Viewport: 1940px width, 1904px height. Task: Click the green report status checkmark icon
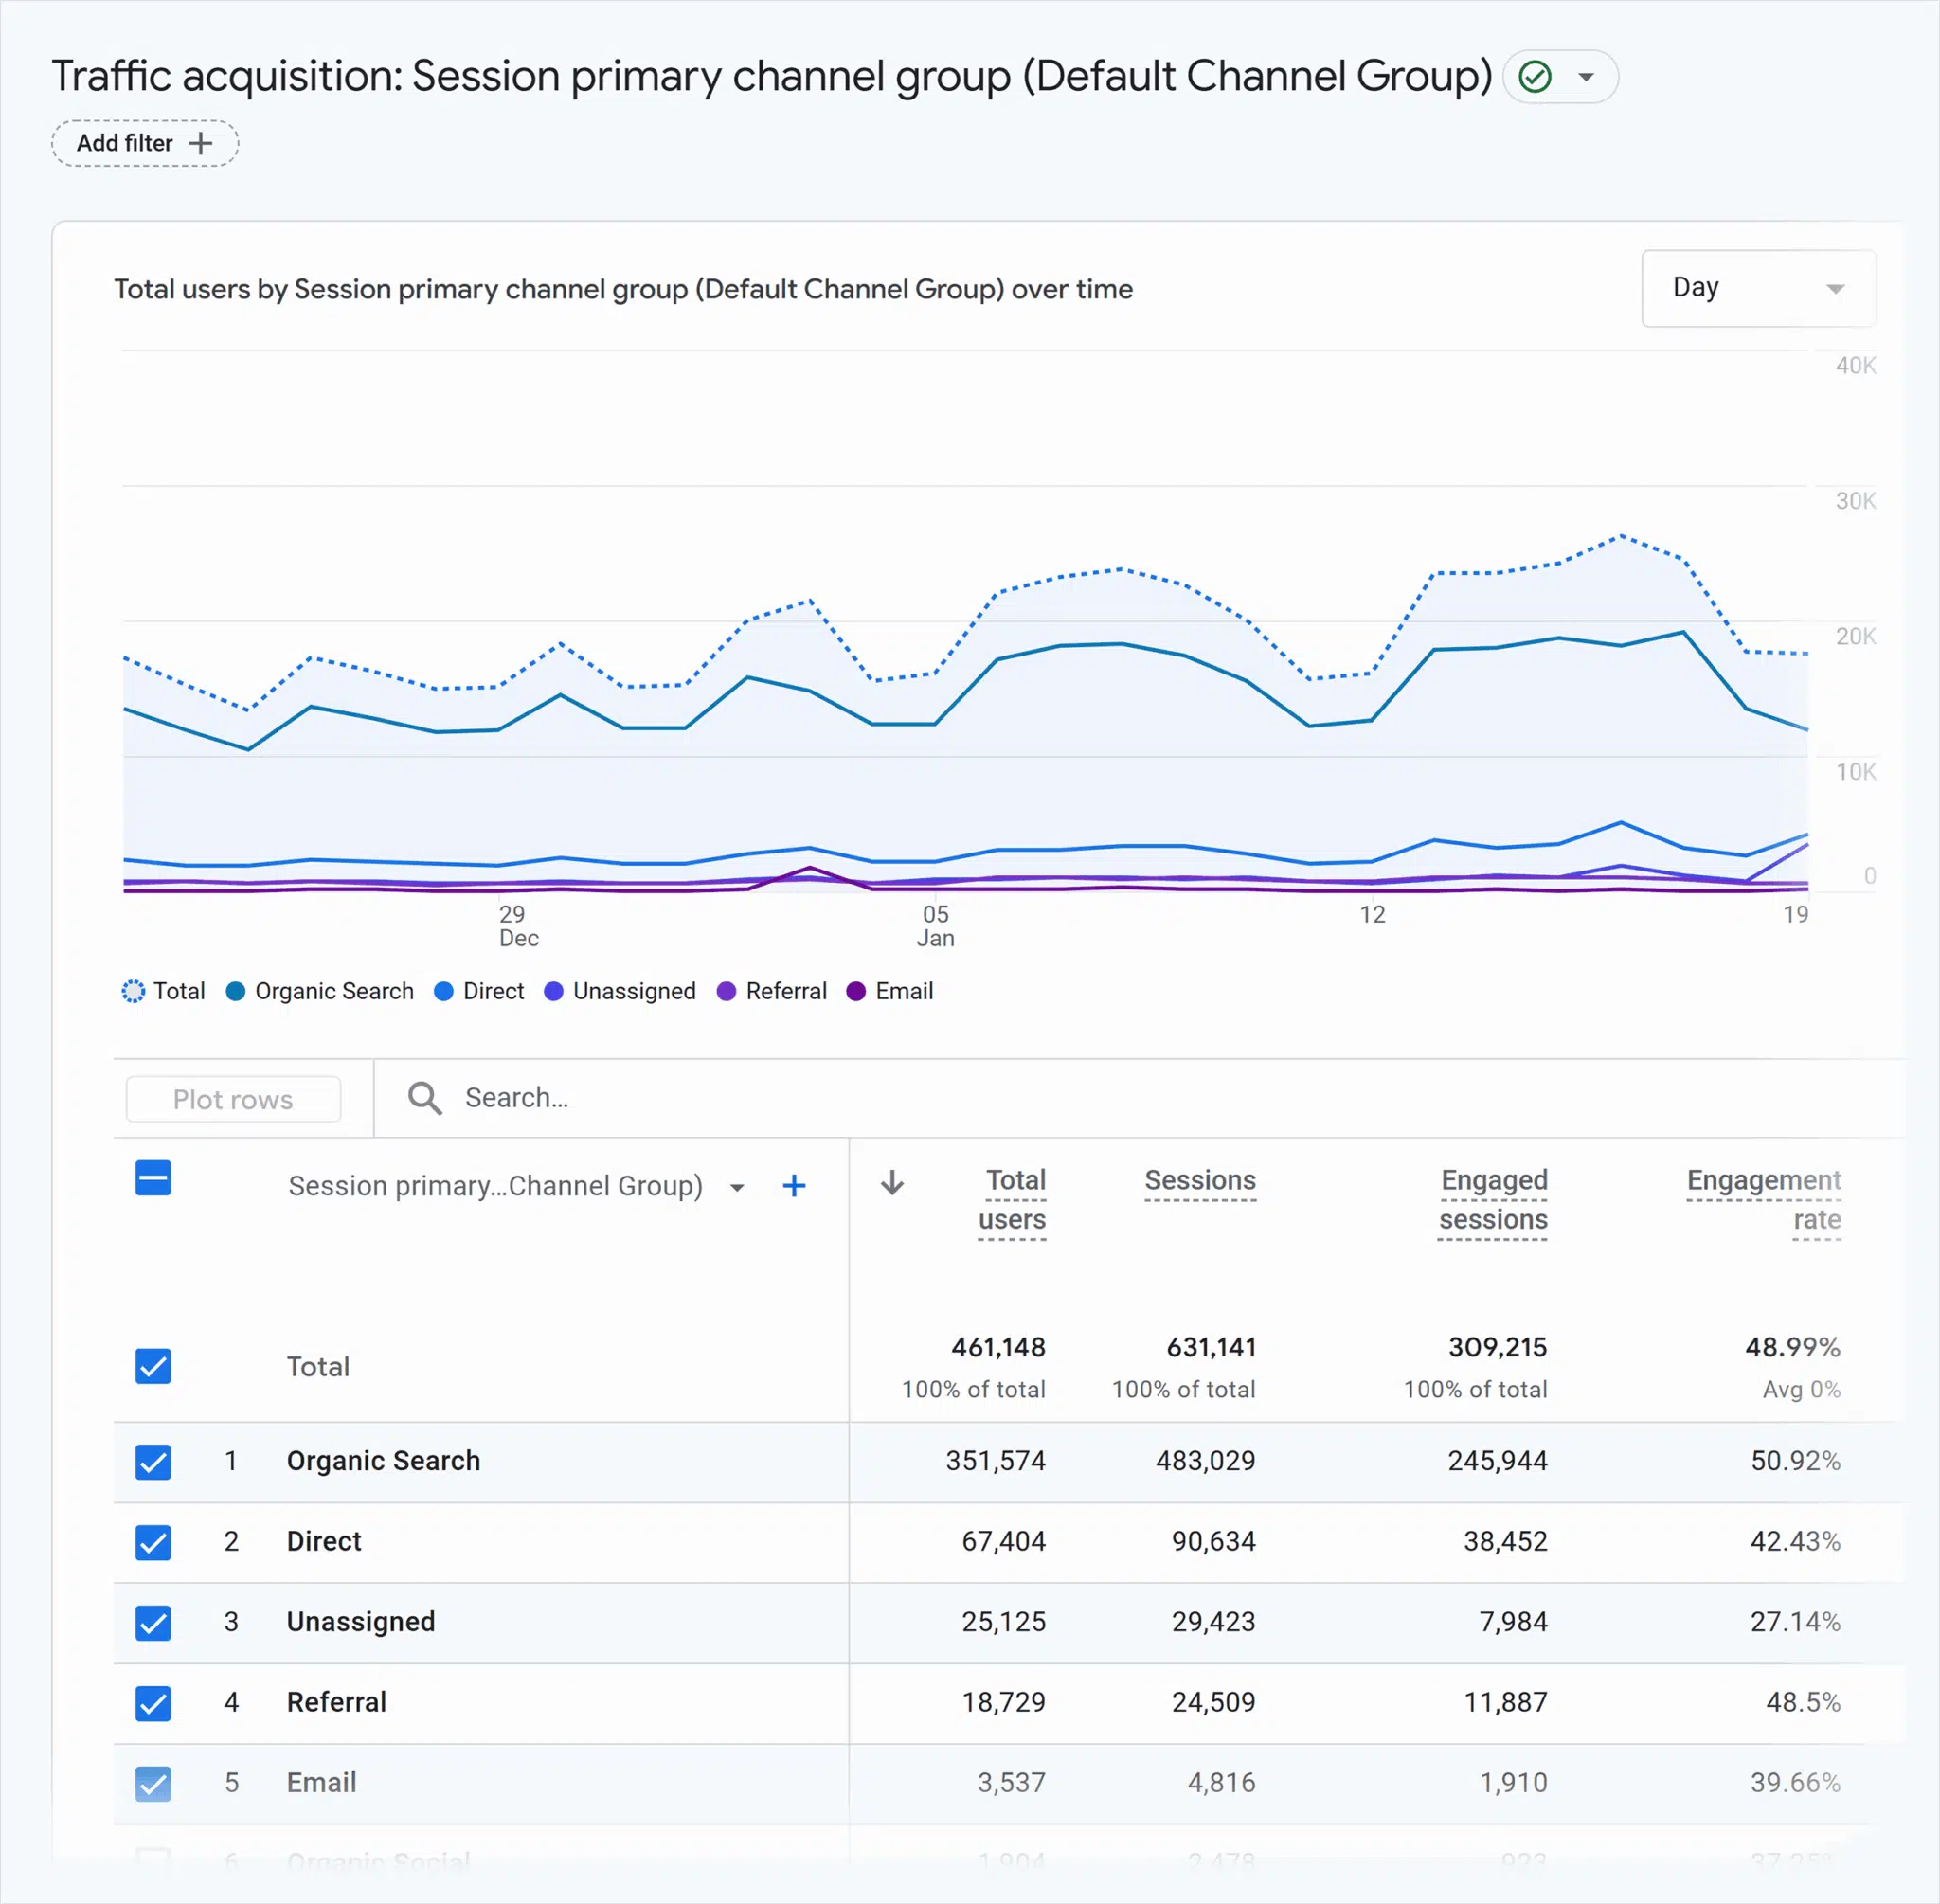(1534, 77)
